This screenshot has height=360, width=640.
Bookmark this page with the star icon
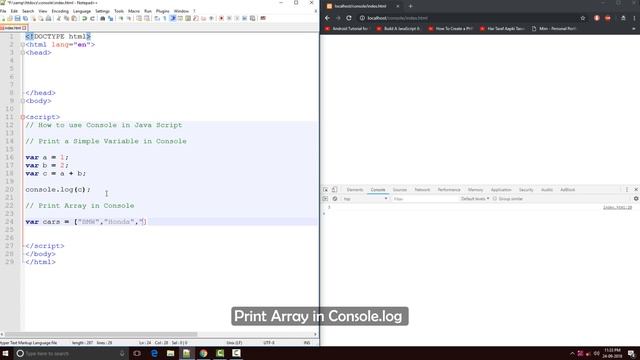[x=583, y=18]
